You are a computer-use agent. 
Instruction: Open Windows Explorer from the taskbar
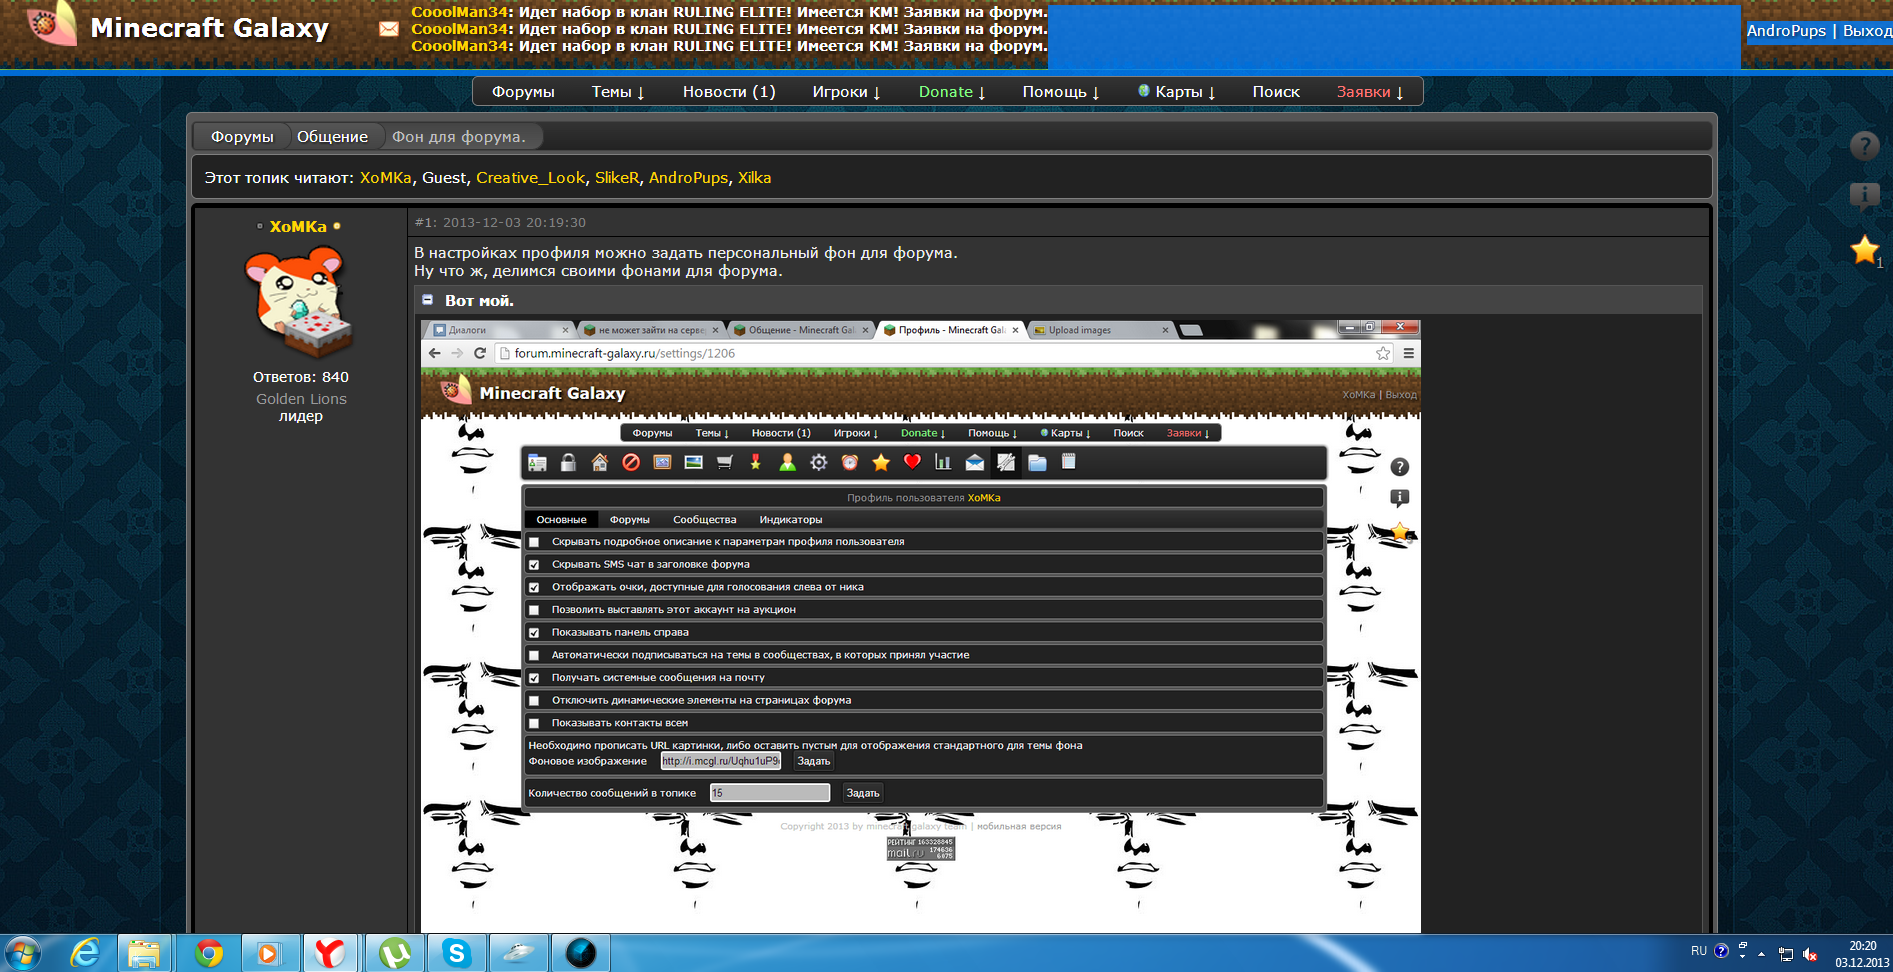click(x=144, y=953)
